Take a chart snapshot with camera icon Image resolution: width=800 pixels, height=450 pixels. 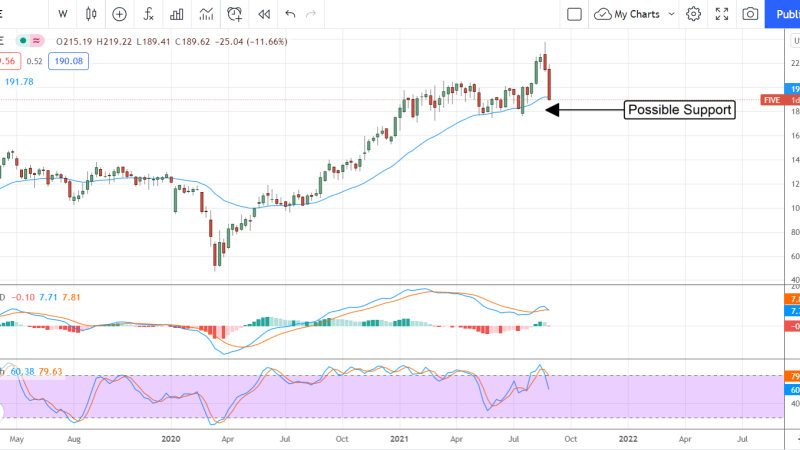pyautogui.click(x=750, y=14)
